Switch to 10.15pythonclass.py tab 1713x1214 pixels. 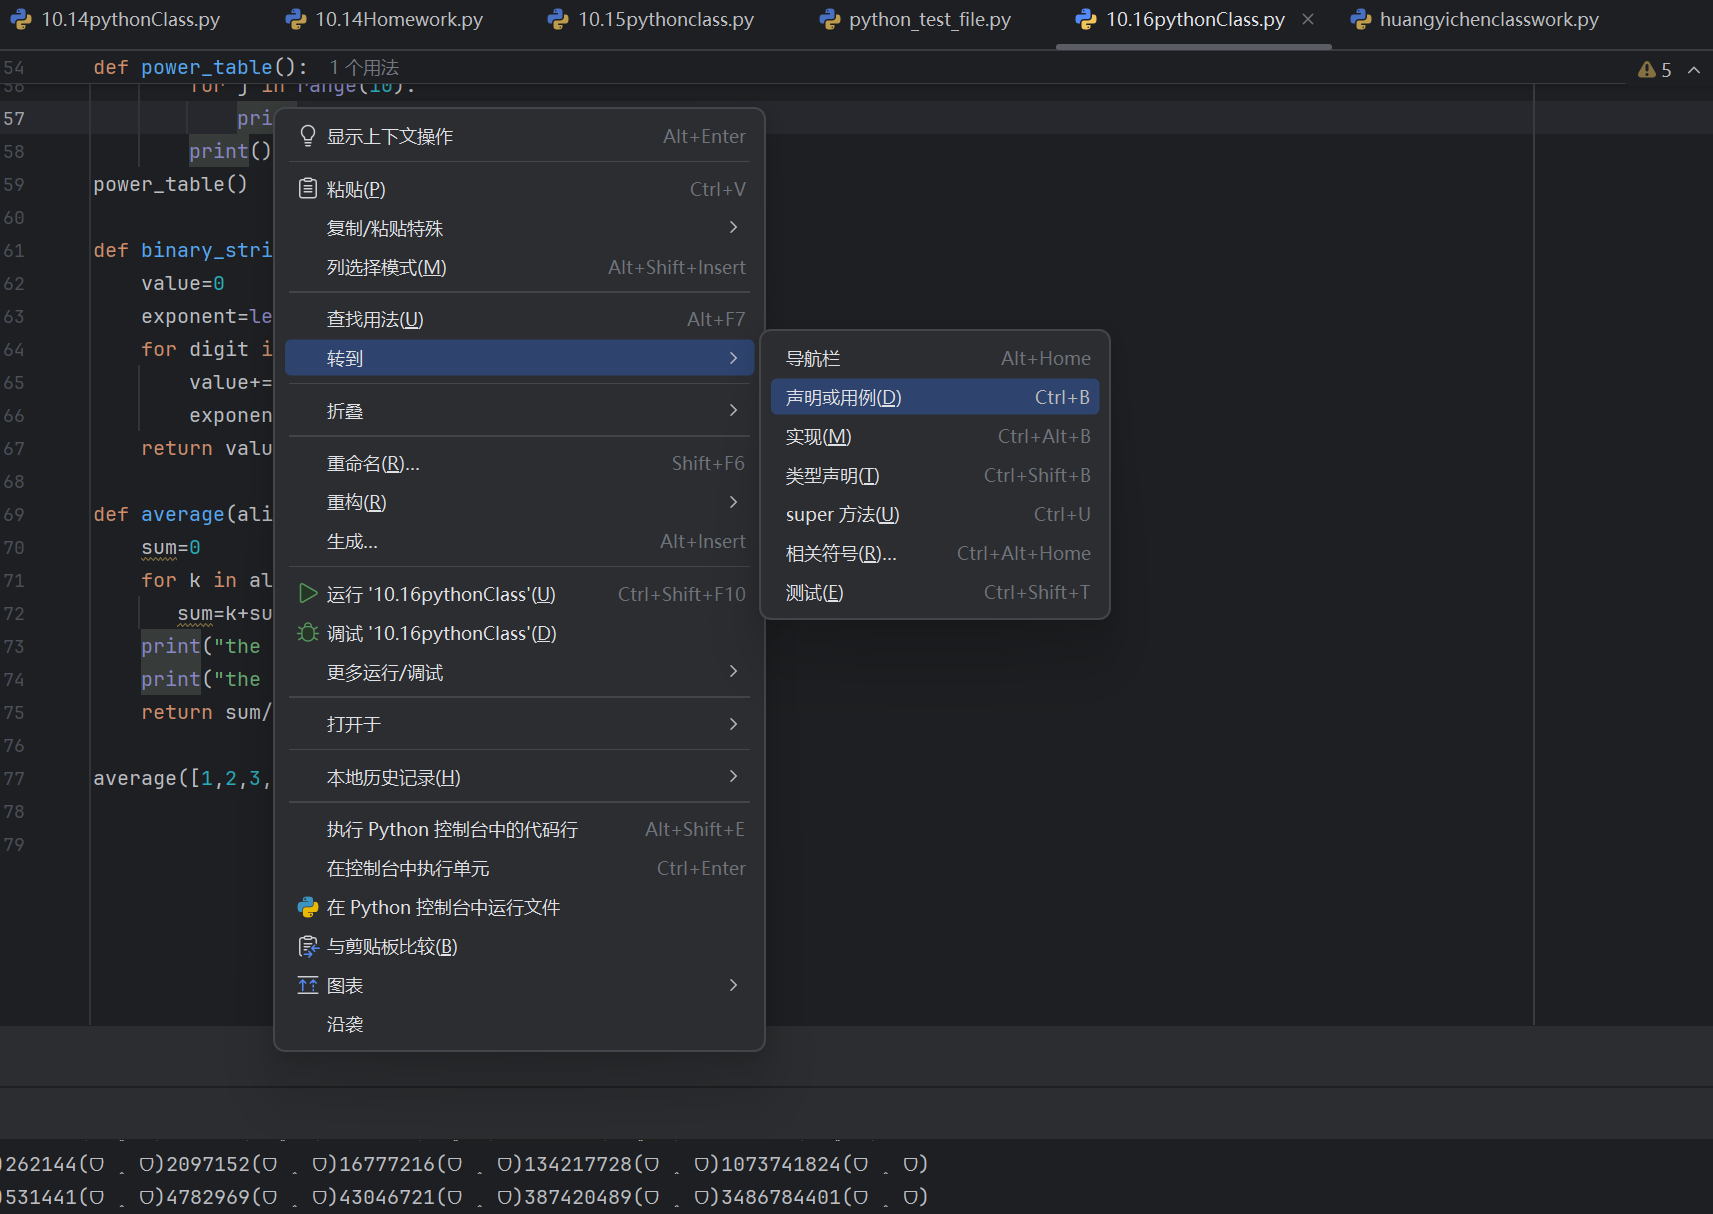click(x=666, y=19)
